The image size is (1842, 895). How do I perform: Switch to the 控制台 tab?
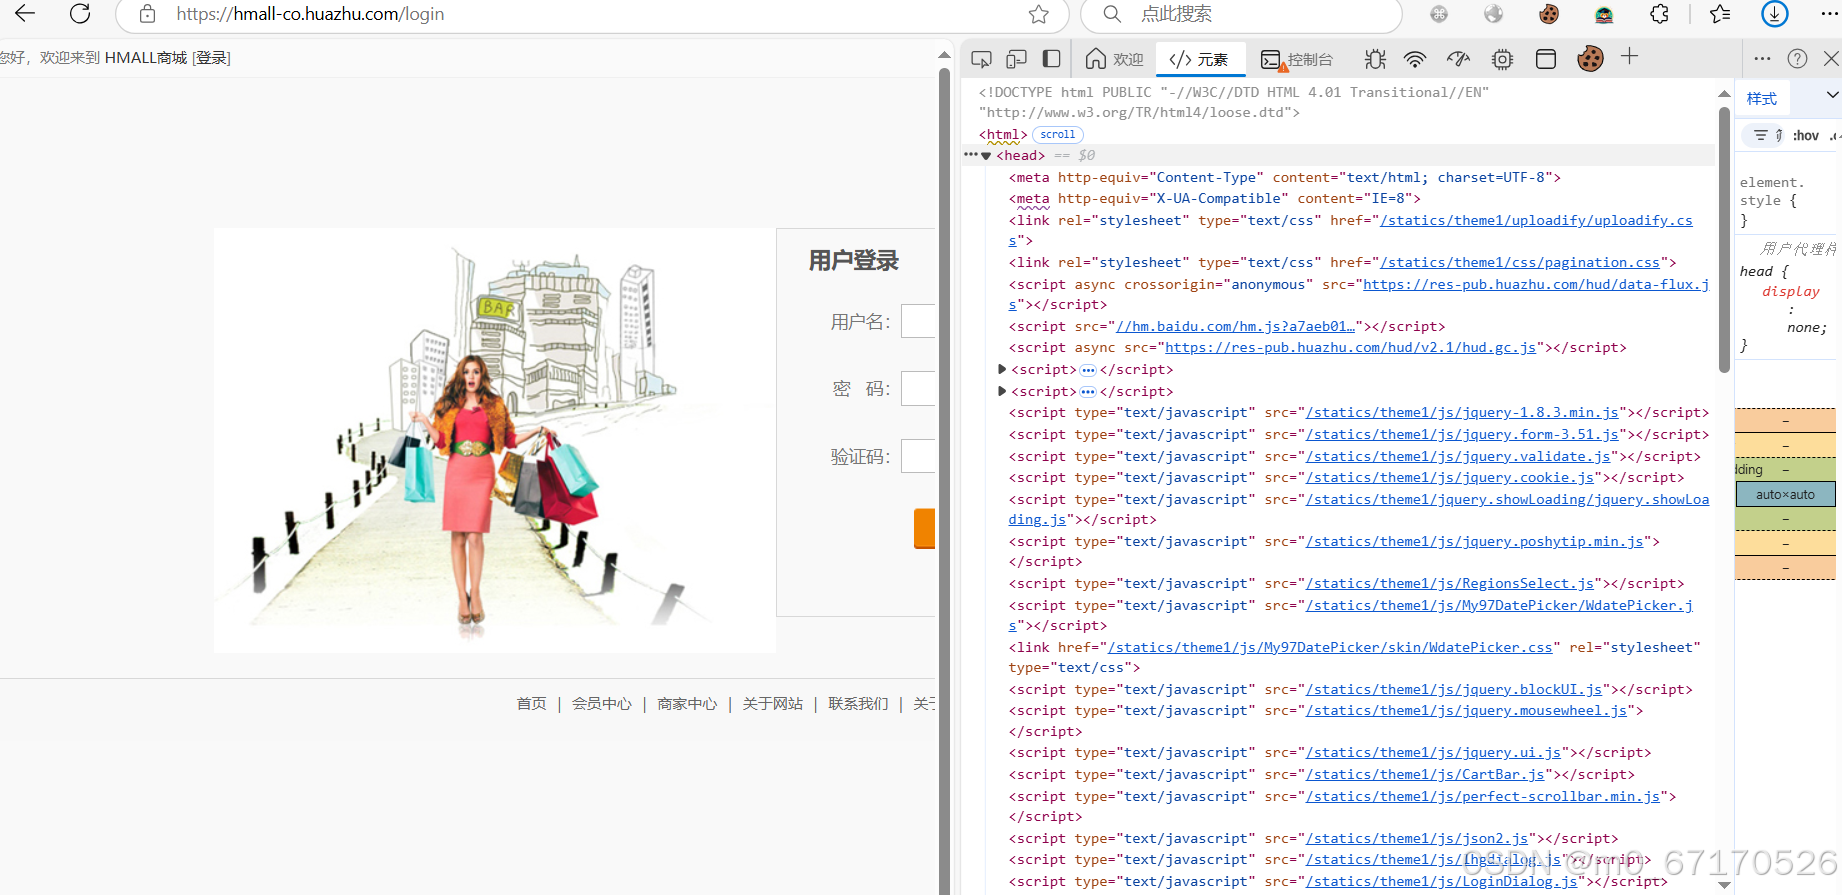(x=1297, y=59)
